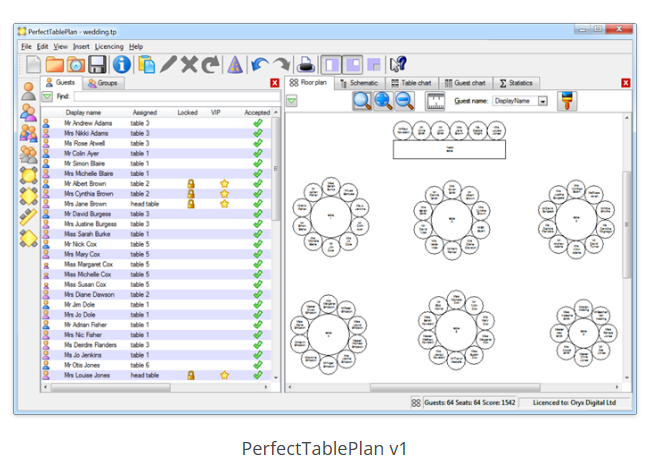Click the New plan blank page icon

coord(33,65)
